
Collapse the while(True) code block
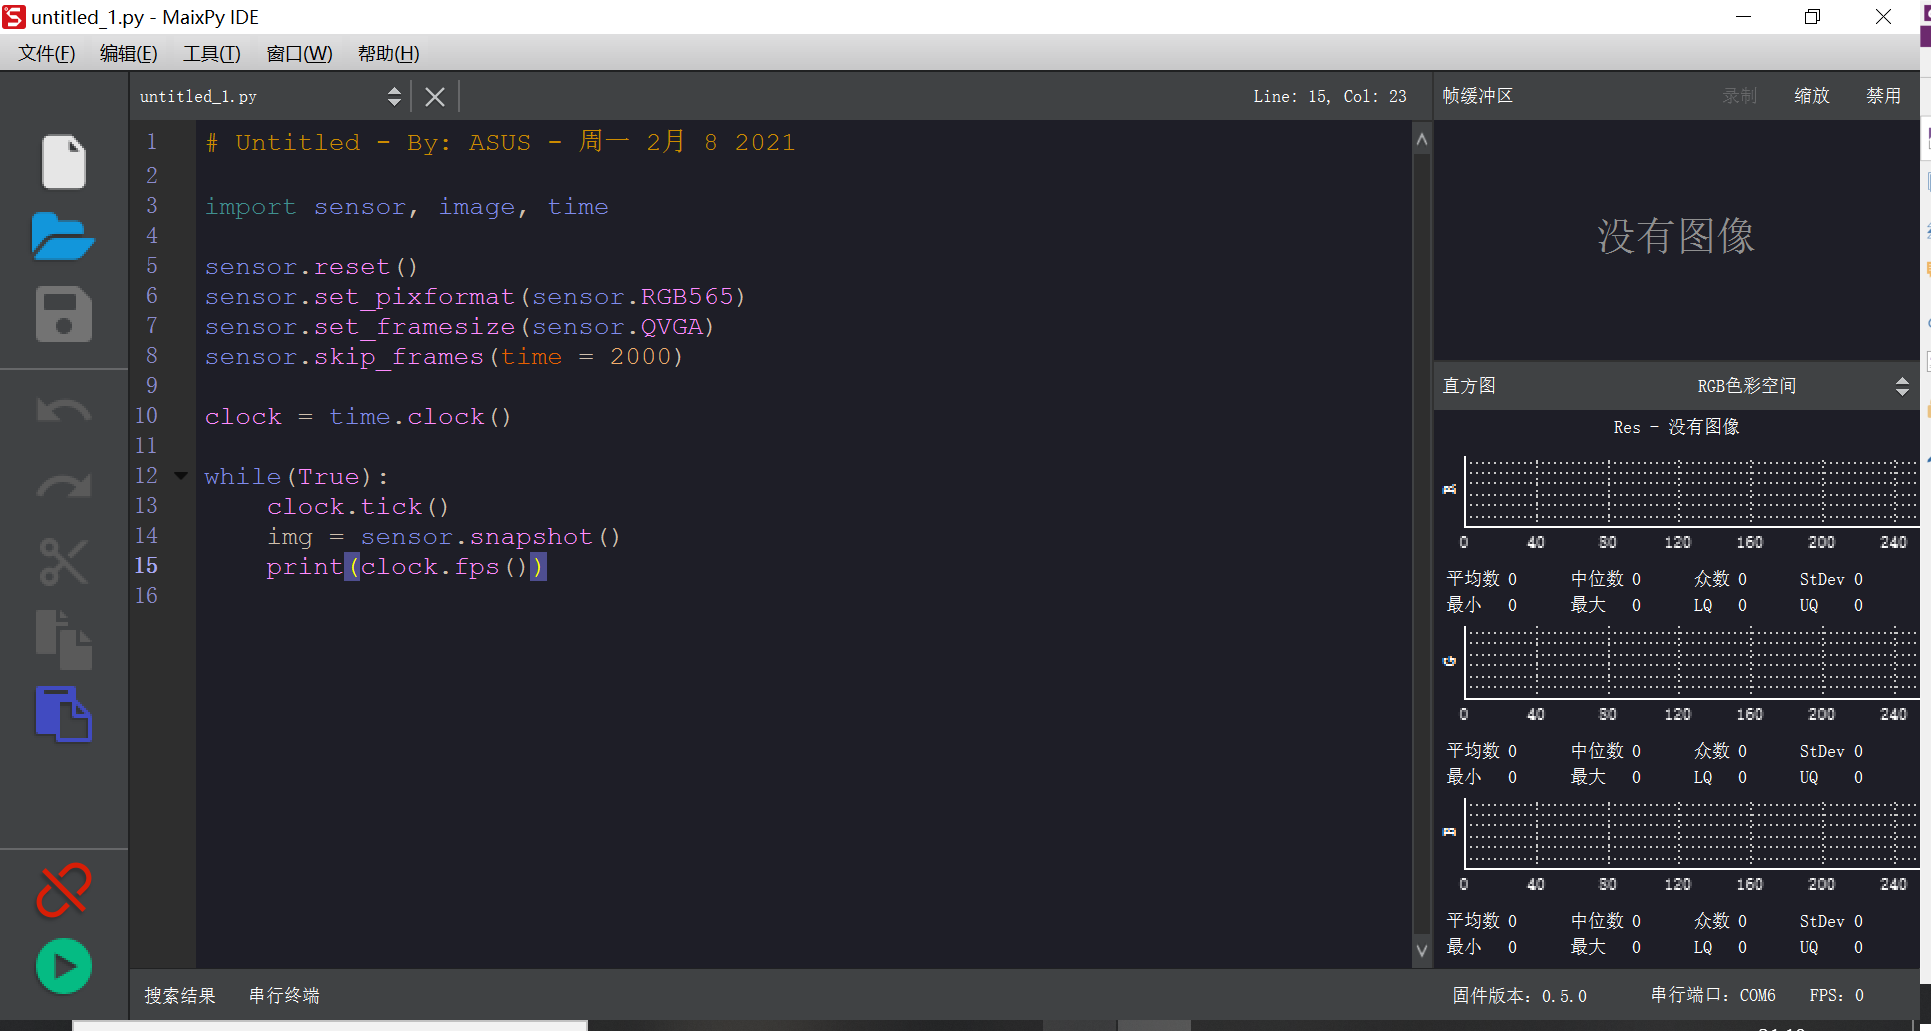[181, 476]
